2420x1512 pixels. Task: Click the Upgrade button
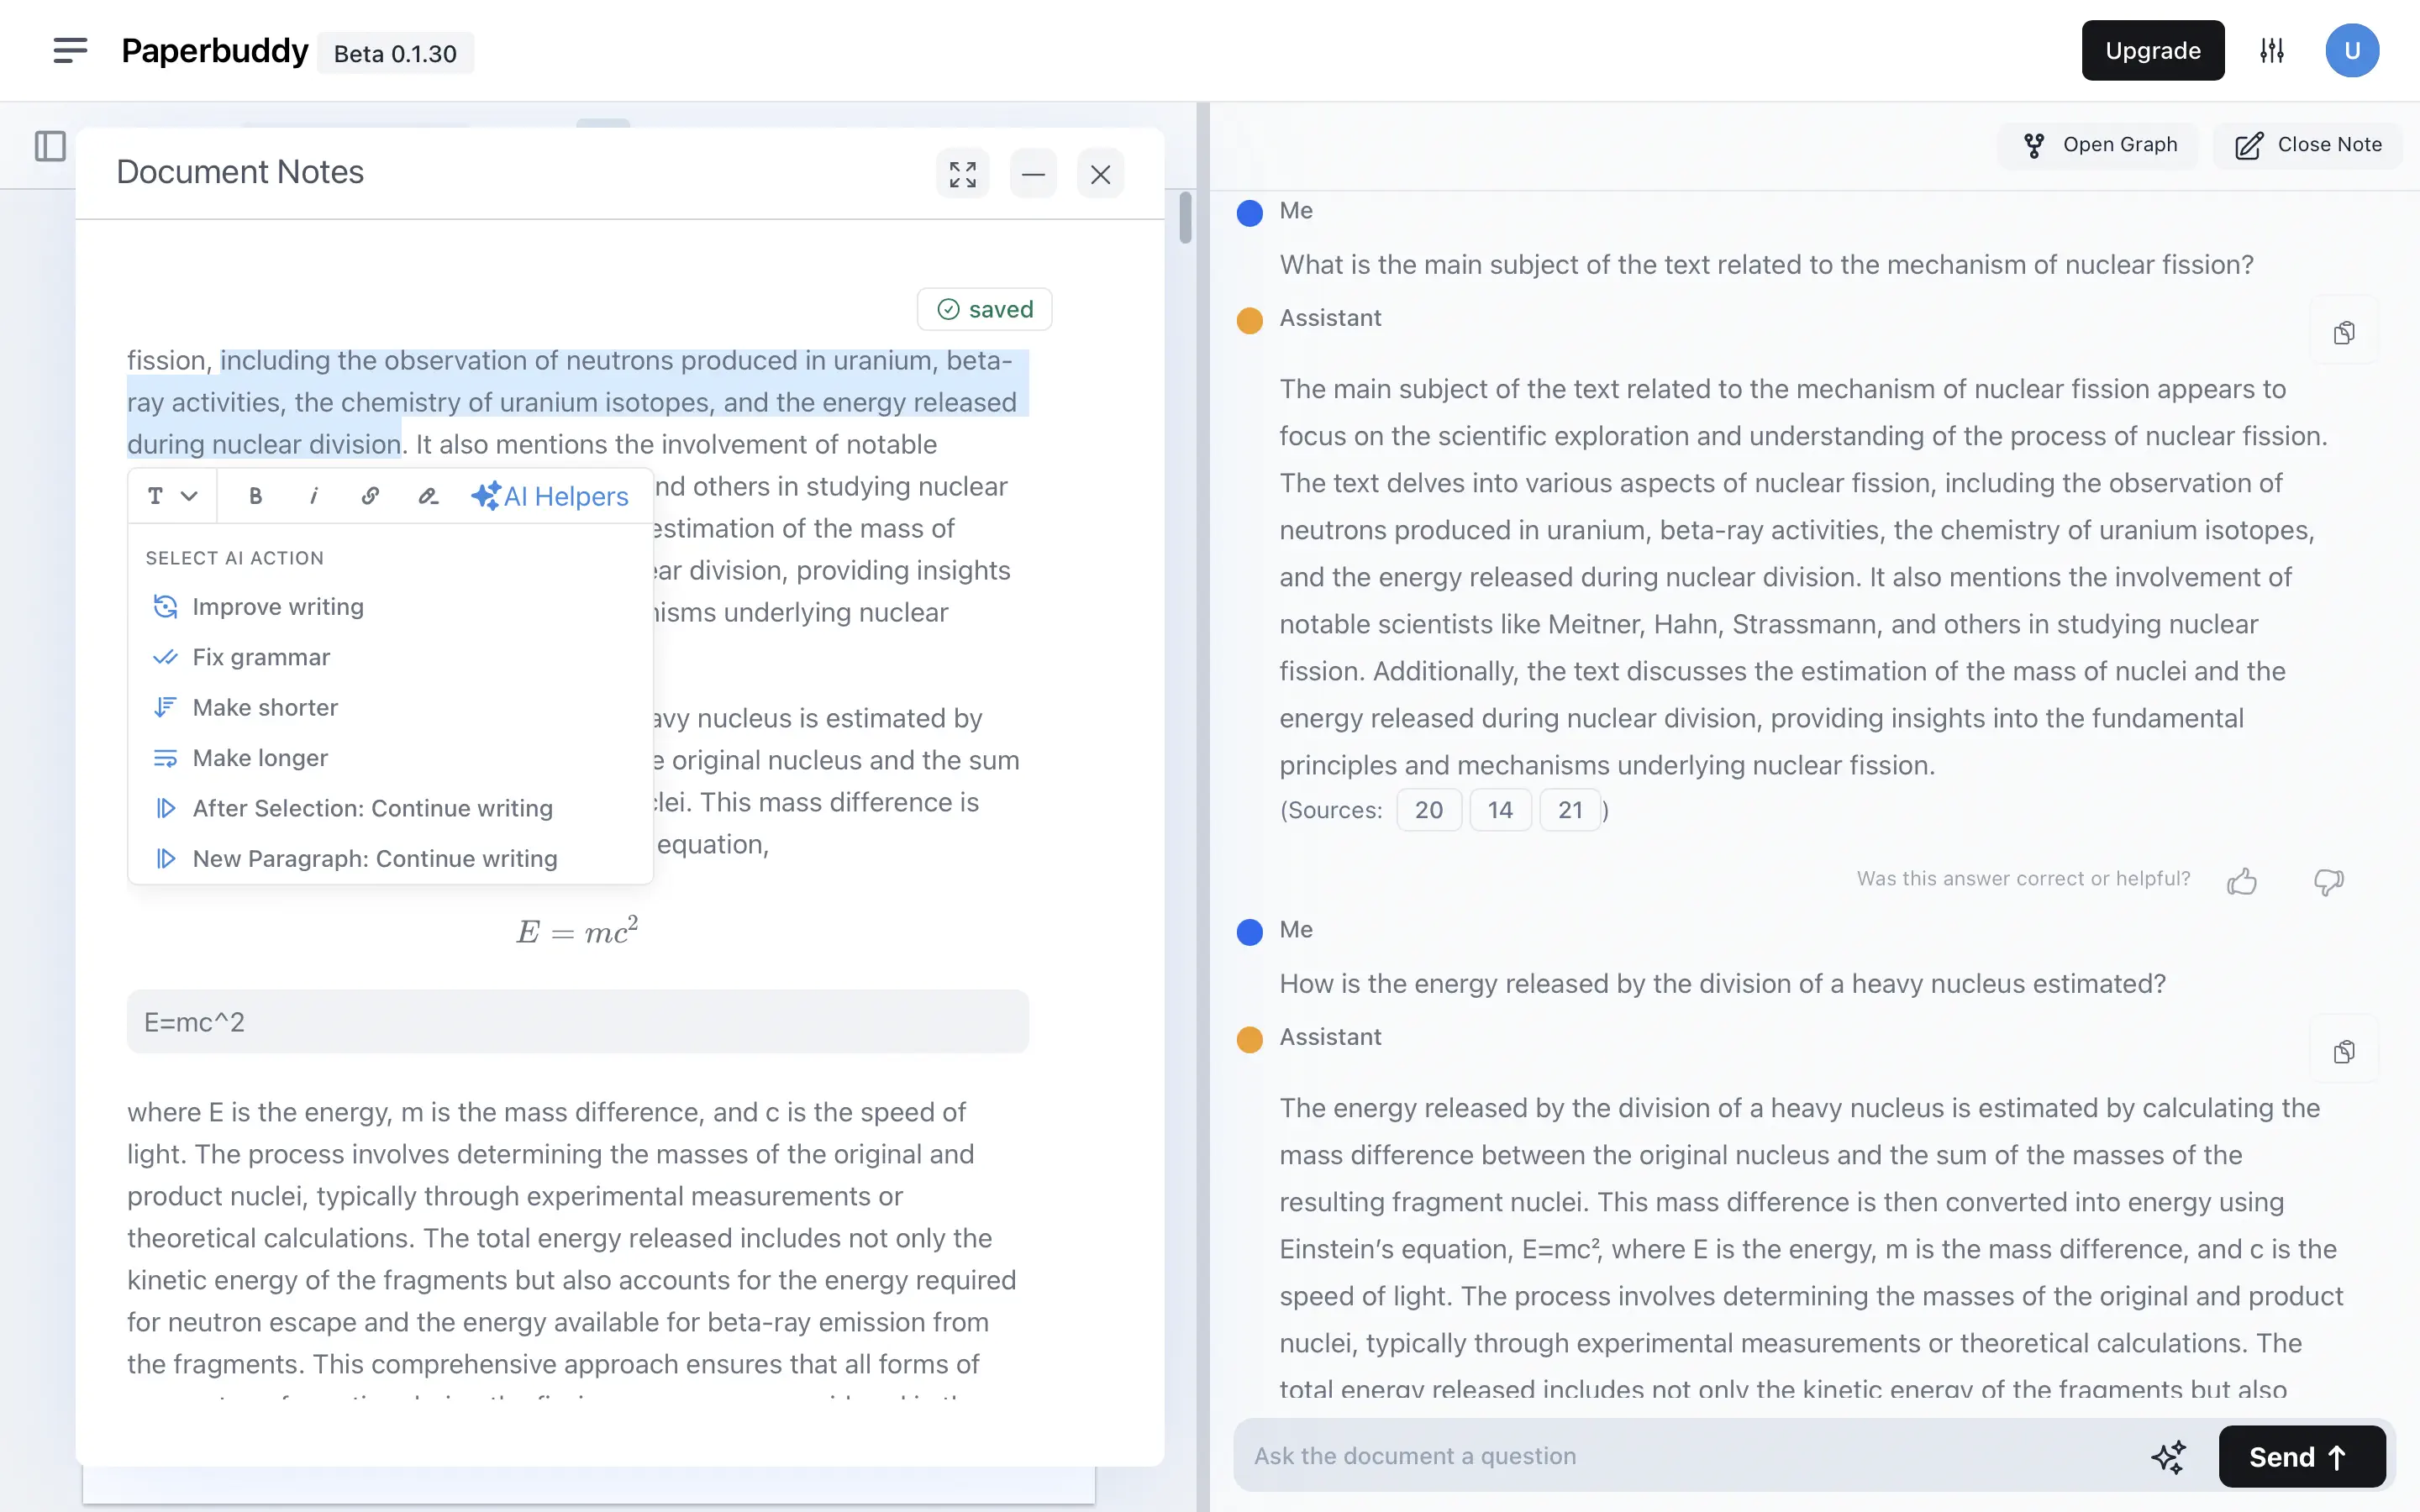point(2152,50)
